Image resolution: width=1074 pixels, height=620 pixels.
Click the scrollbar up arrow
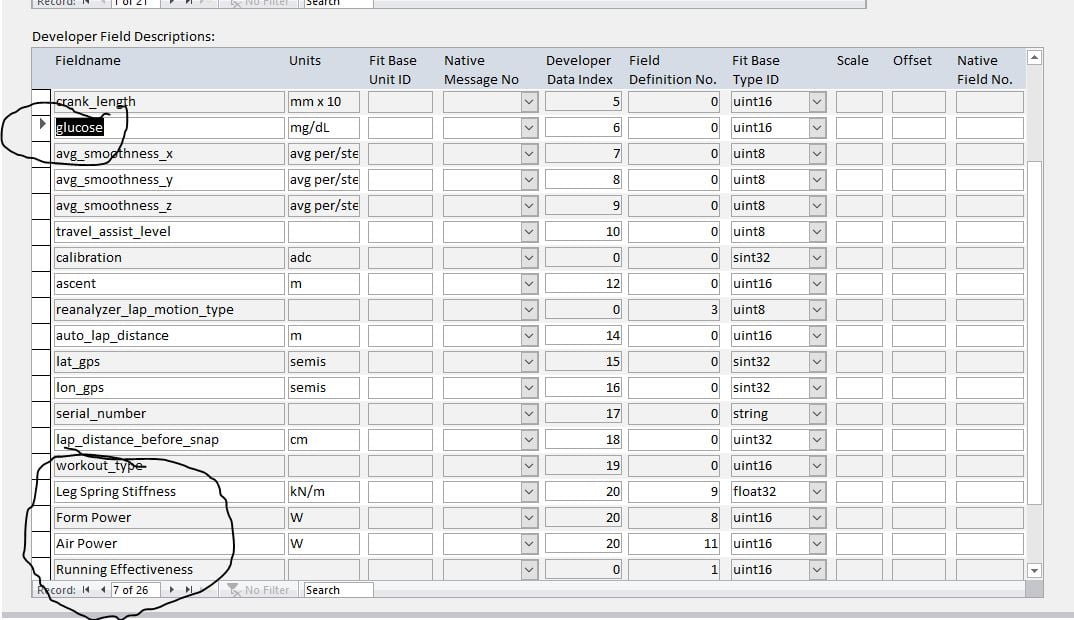[1034, 57]
